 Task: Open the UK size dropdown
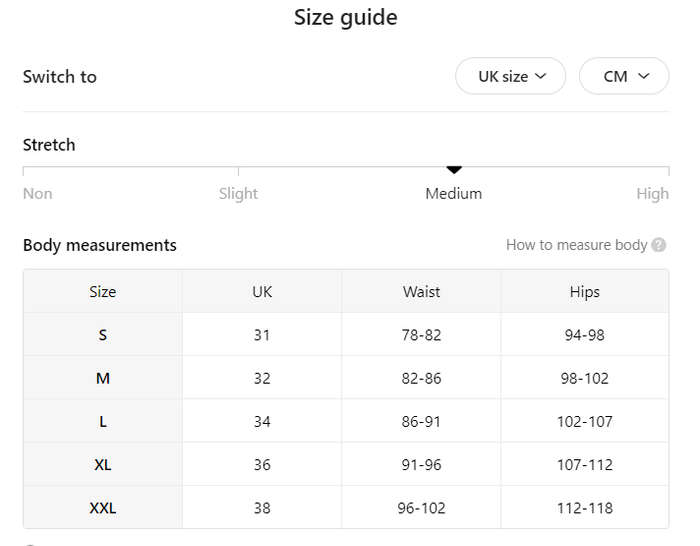click(510, 76)
